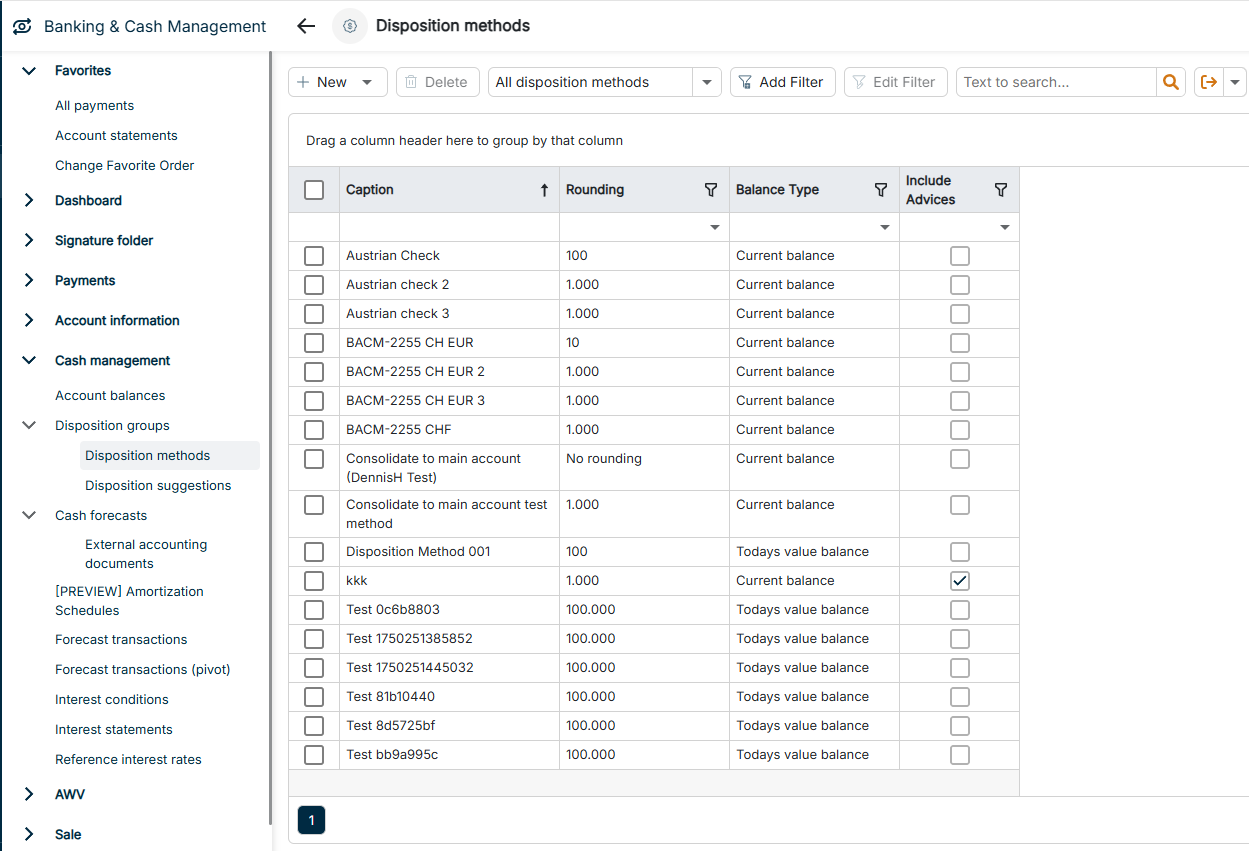
Task: Expand the AWV section
Action: [x=29, y=795]
